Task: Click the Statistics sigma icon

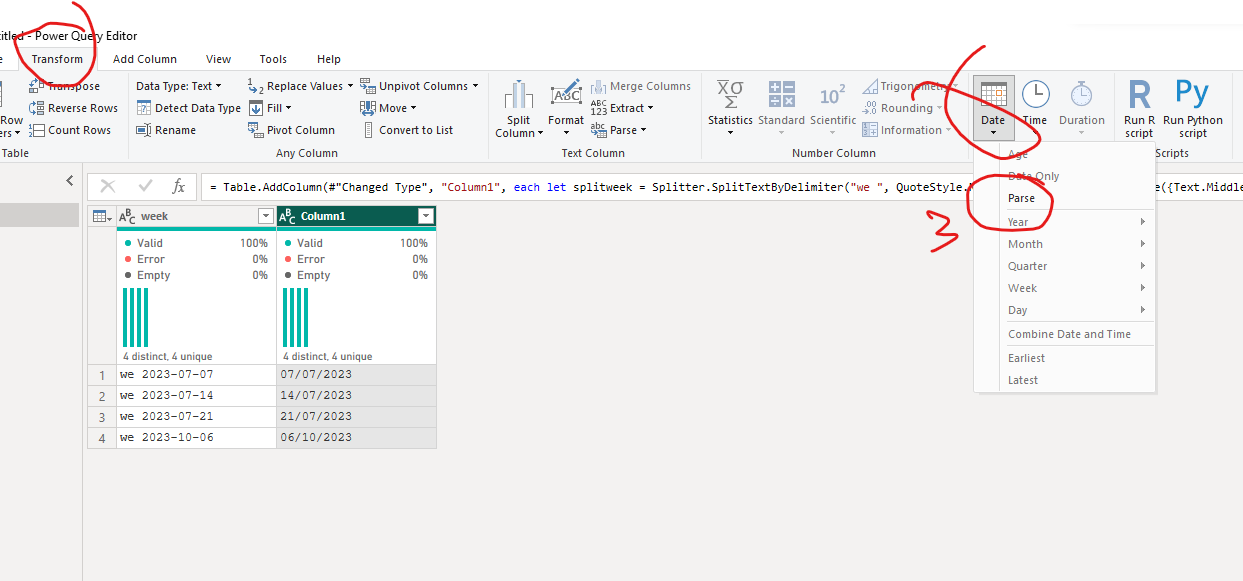Action: [x=730, y=94]
